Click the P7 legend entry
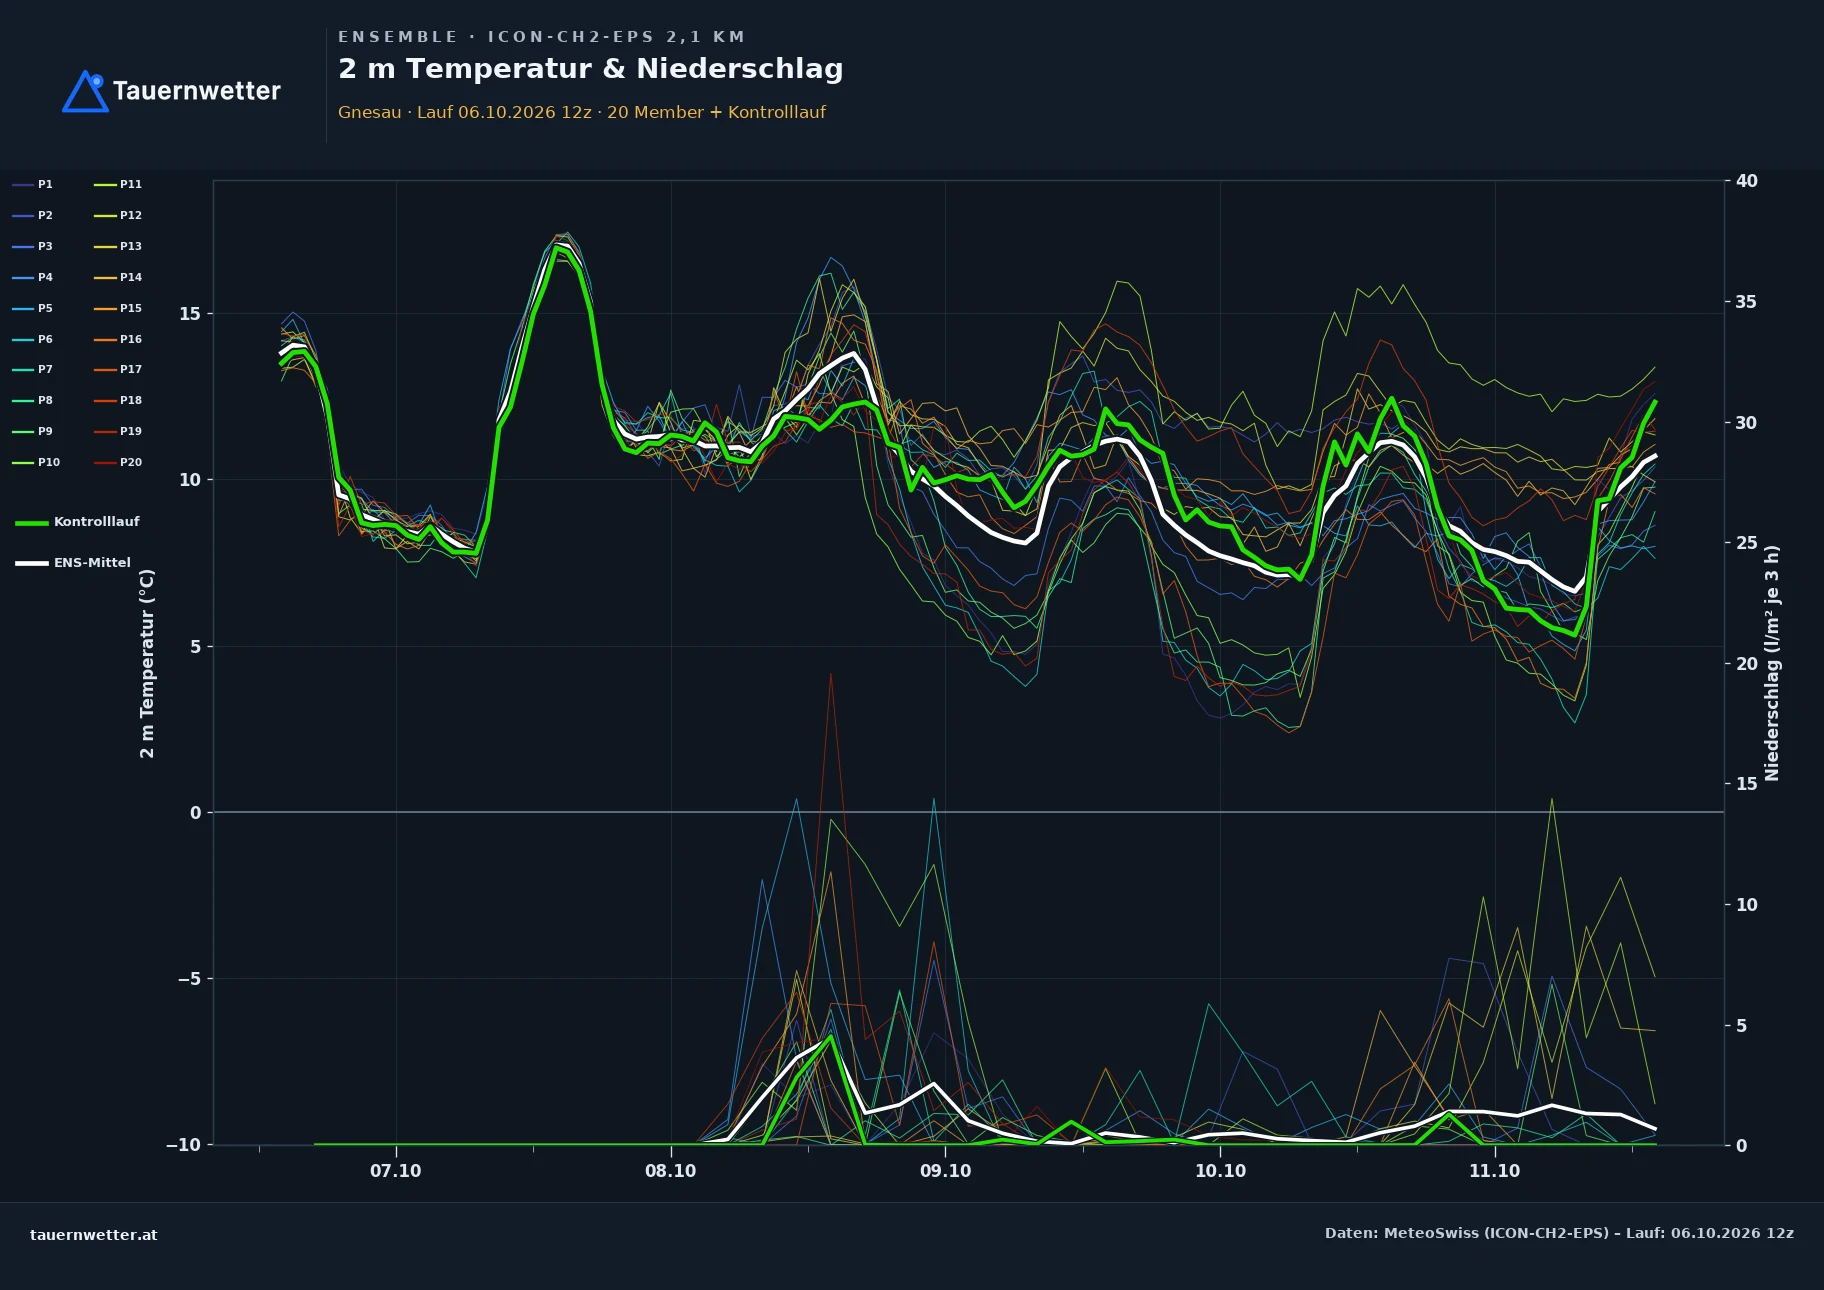Image resolution: width=1824 pixels, height=1290 pixels. click(33, 369)
